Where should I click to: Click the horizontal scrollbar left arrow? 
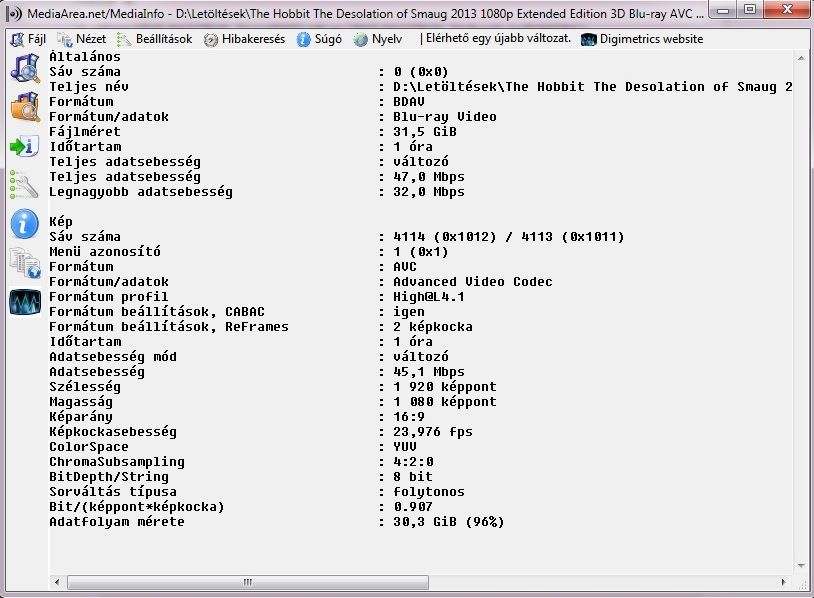[57, 582]
